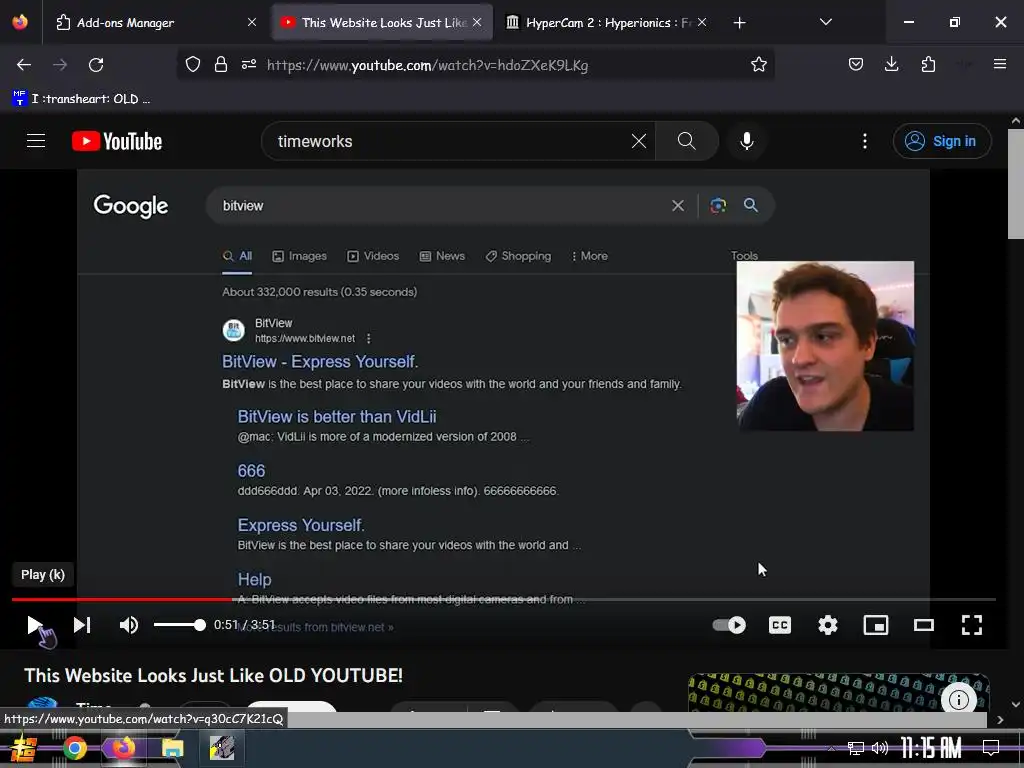Go back to previous page
This screenshot has width=1024, height=768.
point(24,65)
